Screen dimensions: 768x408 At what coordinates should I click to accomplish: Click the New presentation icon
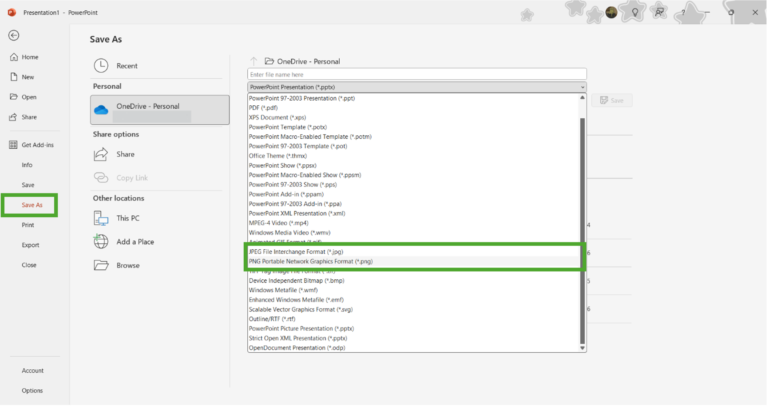tap(14, 77)
